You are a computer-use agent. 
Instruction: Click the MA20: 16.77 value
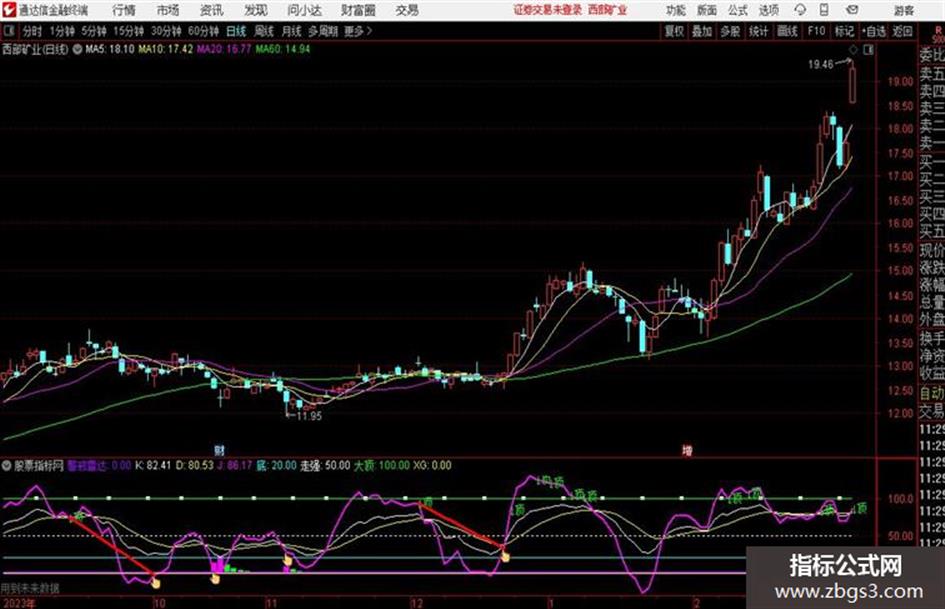[224, 49]
